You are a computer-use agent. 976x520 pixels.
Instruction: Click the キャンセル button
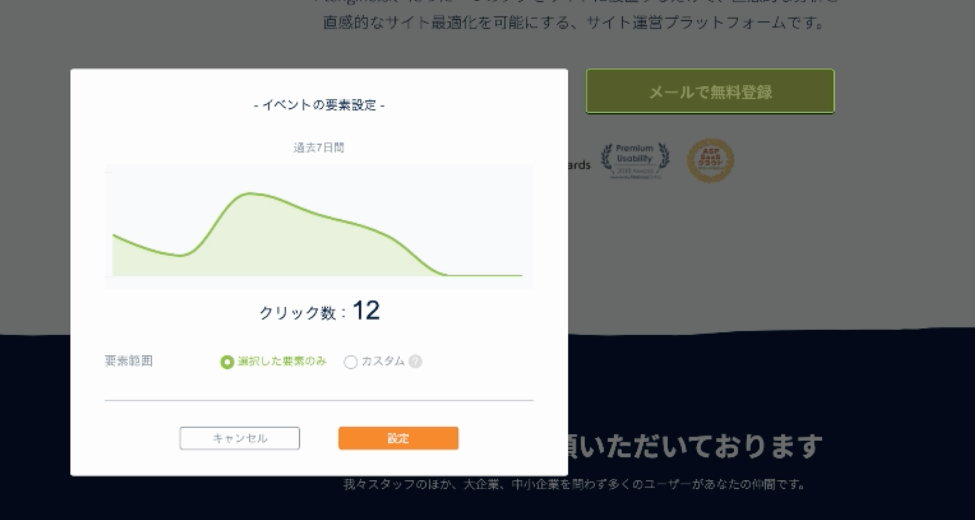240,438
